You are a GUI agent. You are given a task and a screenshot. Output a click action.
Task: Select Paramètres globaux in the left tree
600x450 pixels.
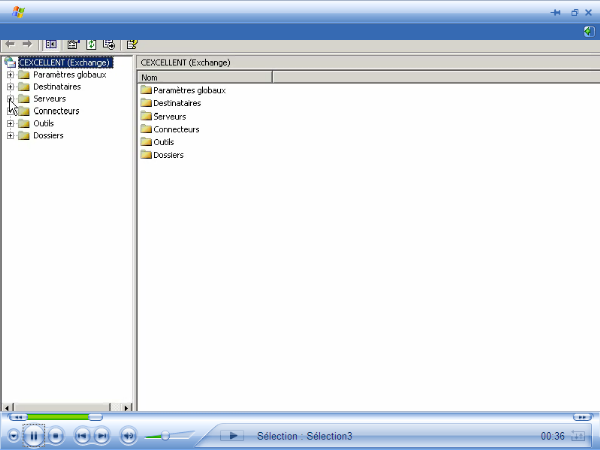click(x=70, y=75)
